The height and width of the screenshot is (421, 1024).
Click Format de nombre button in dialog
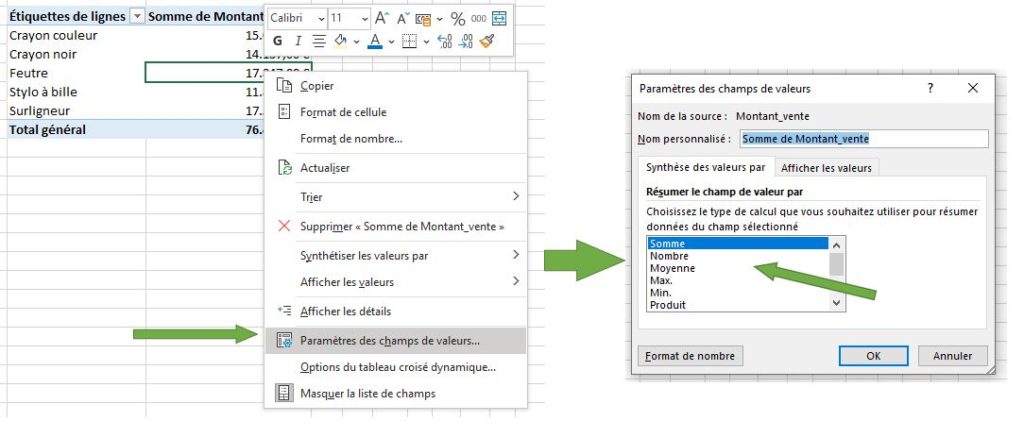(690, 356)
